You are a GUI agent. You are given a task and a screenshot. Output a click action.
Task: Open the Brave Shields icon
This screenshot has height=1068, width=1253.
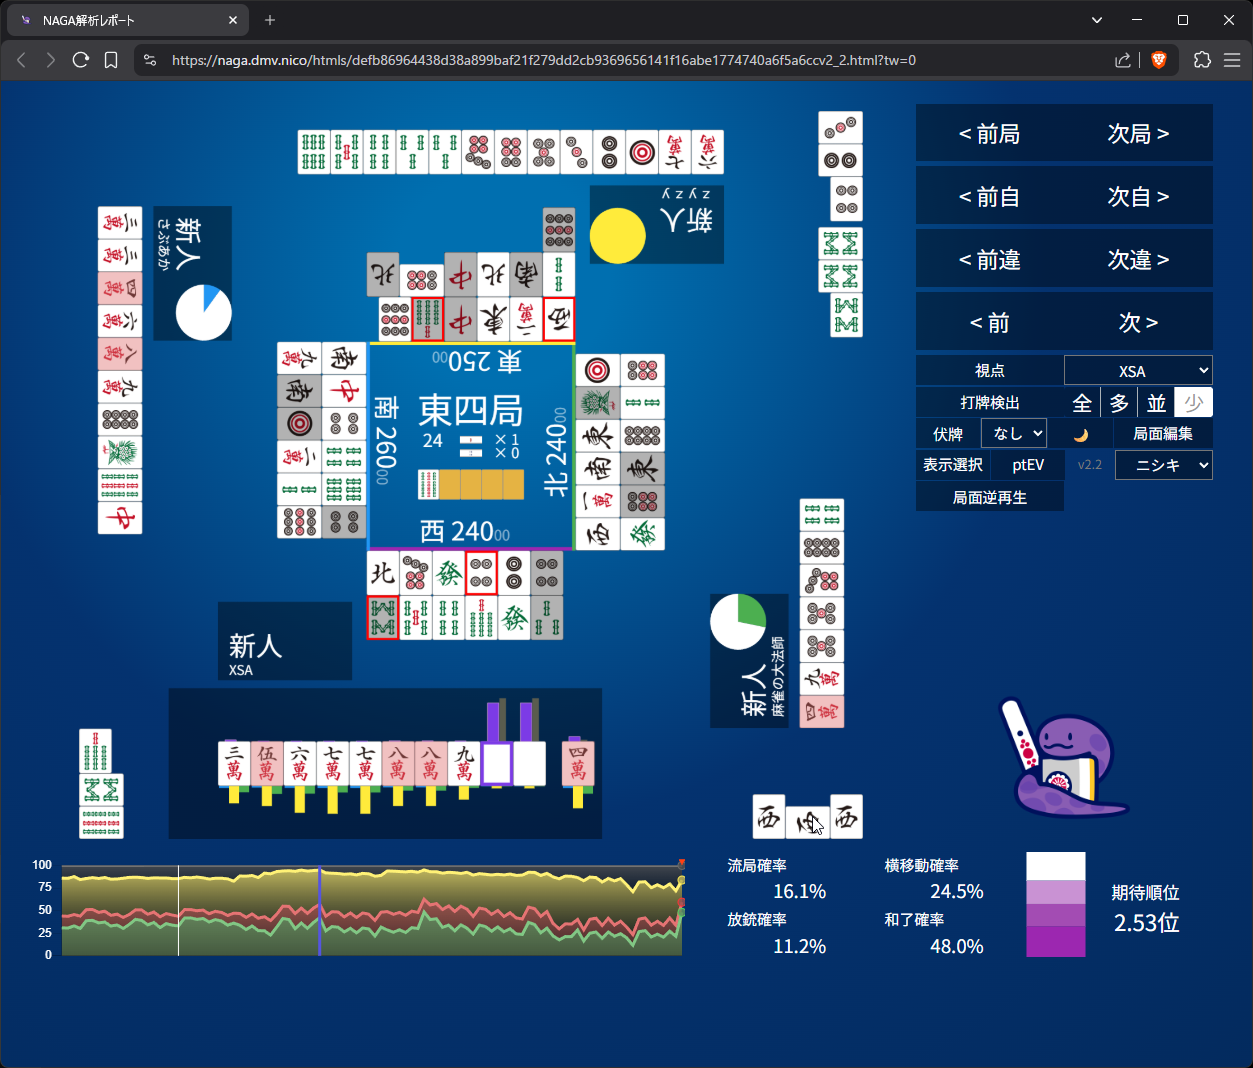[x=1159, y=60]
